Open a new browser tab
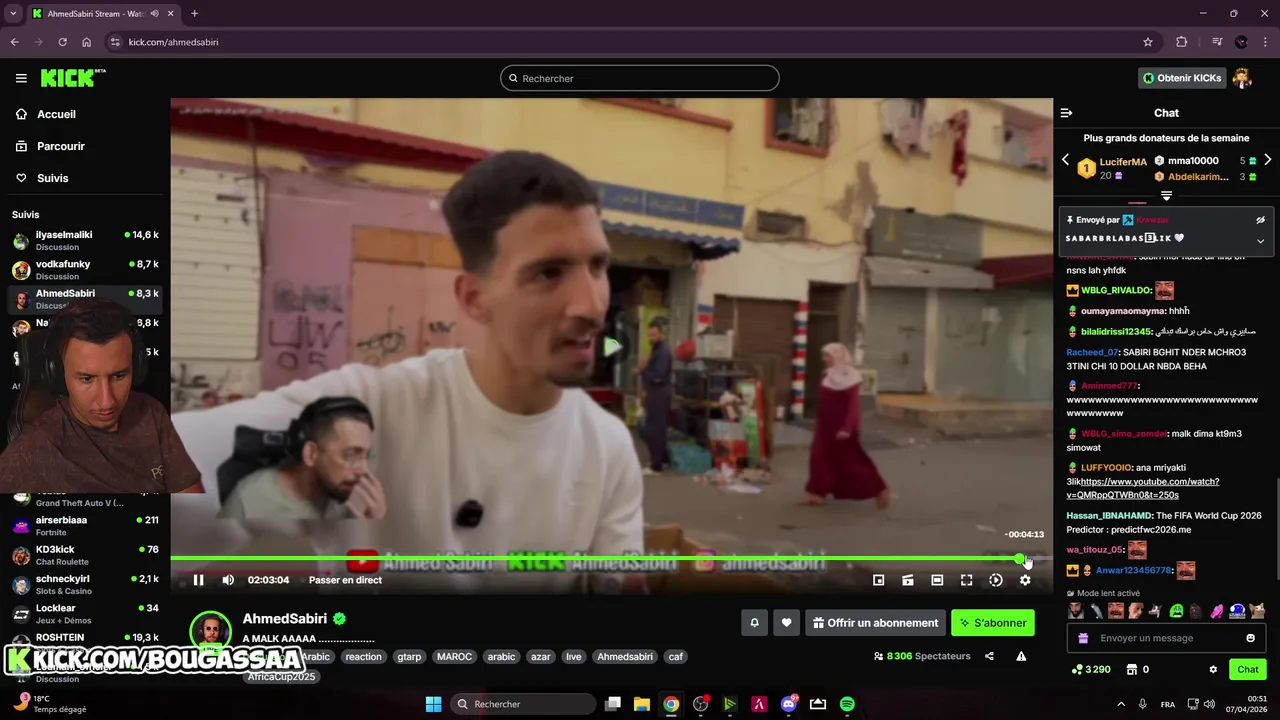Image resolution: width=1280 pixels, height=720 pixels. 194,13
